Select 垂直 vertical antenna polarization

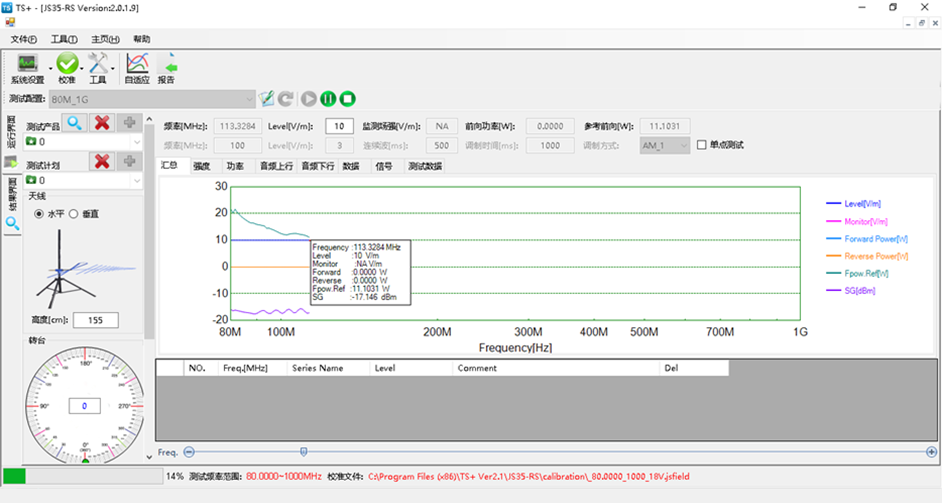73,214
